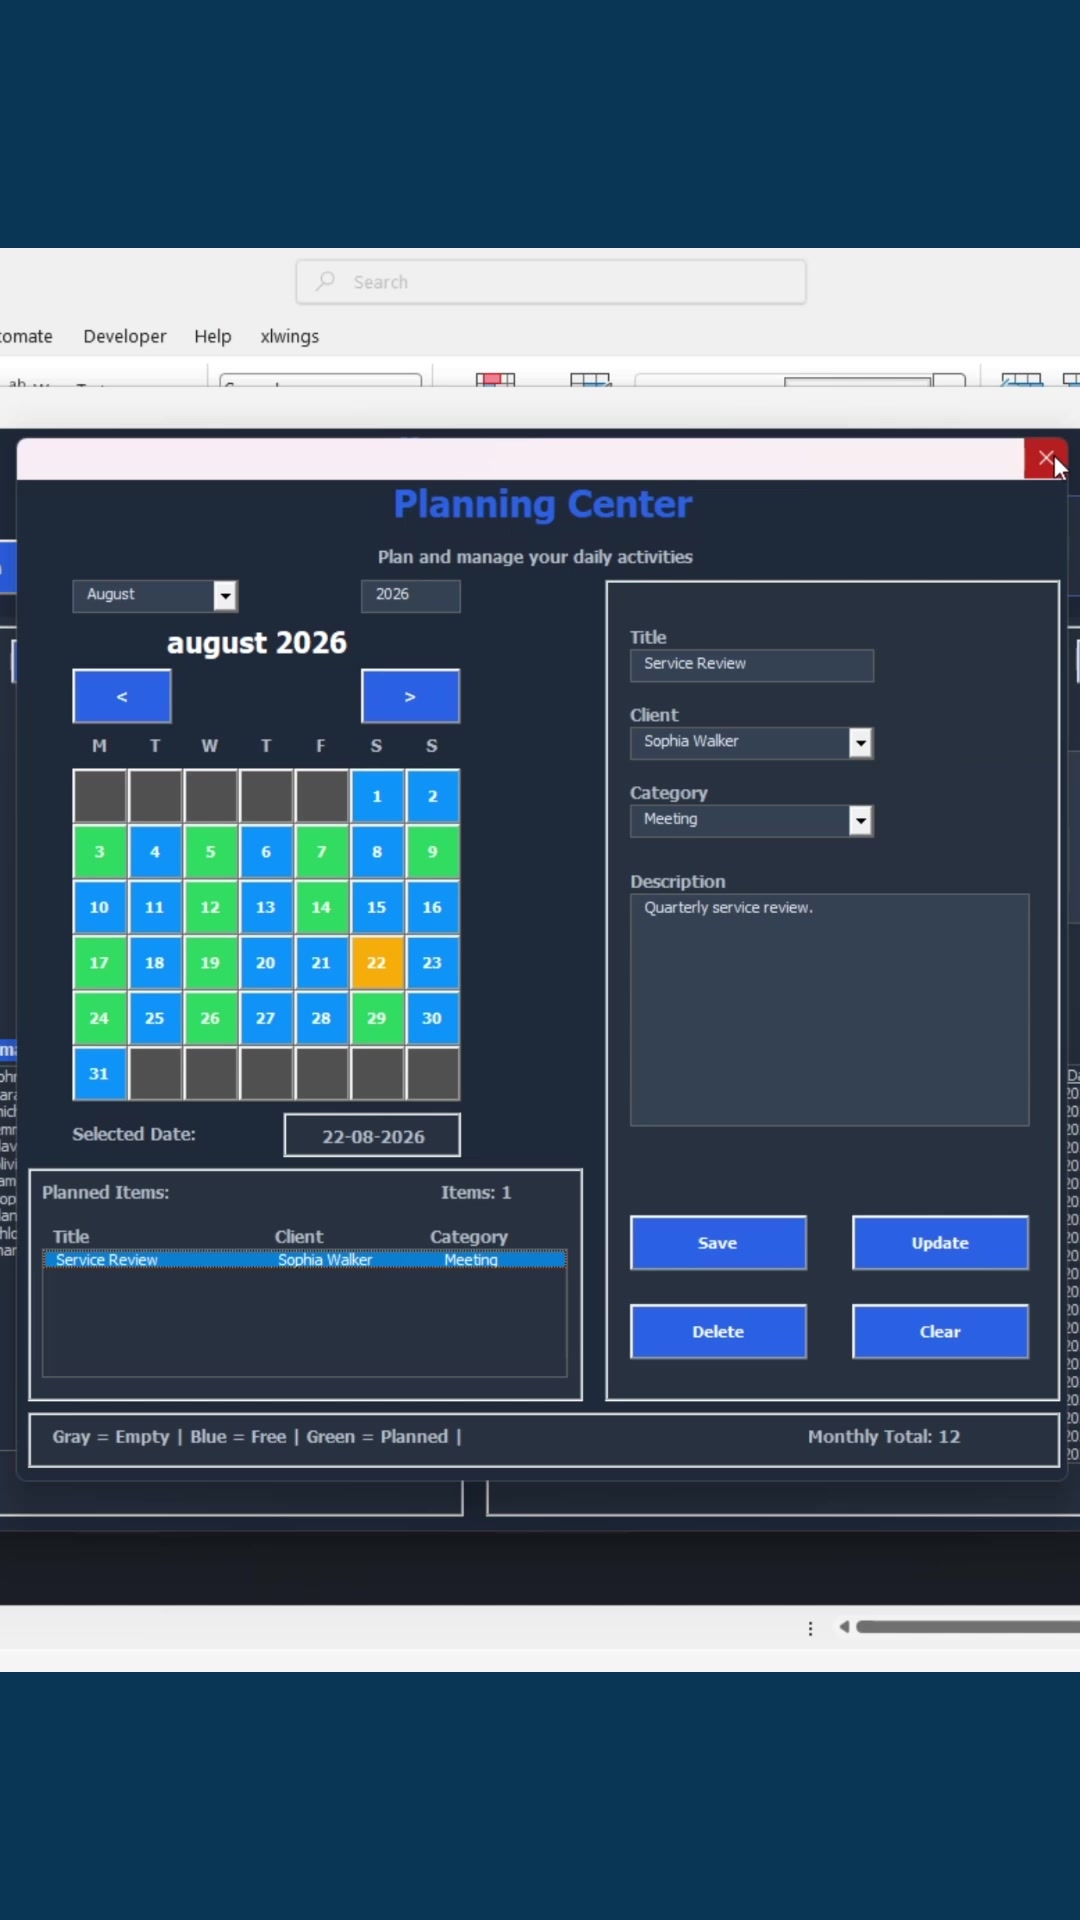Go to previous month with the < button
This screenshot has width=1080, height=1920.
coord(122,696)
